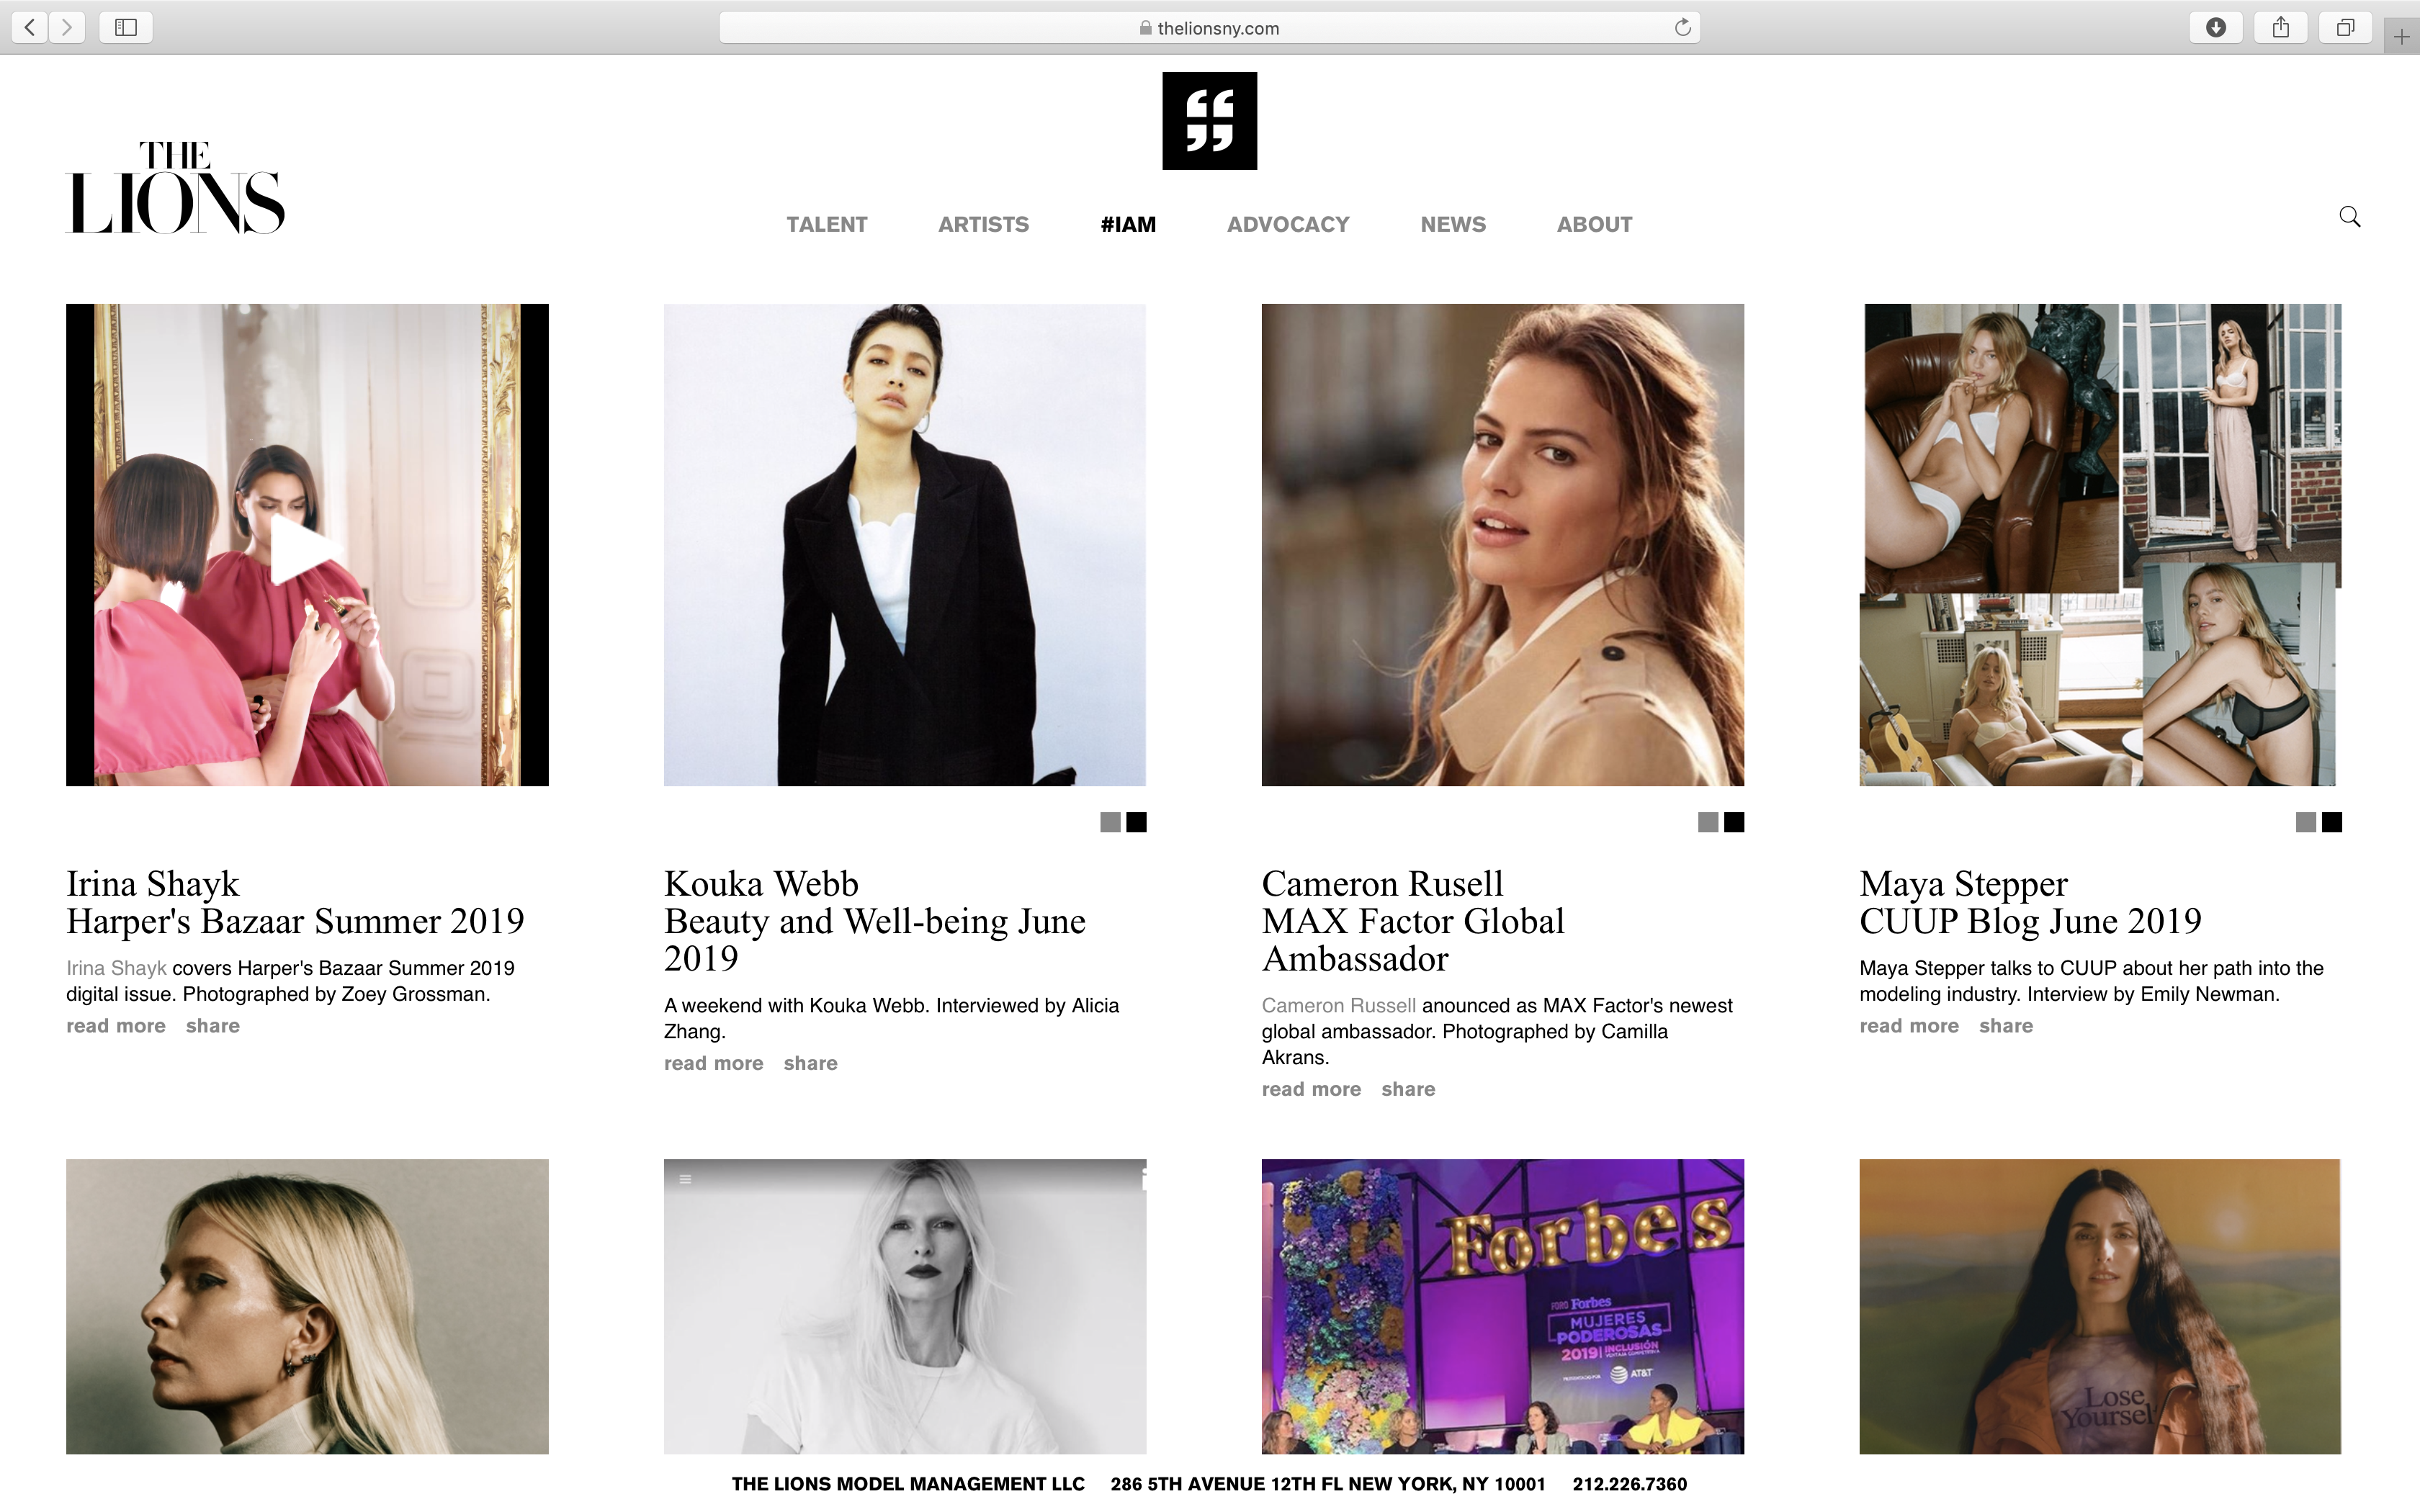Click the Downloads icon in Safari toolbar
This screenshot has width=2420, height=1512.
tap(2216, 27)
